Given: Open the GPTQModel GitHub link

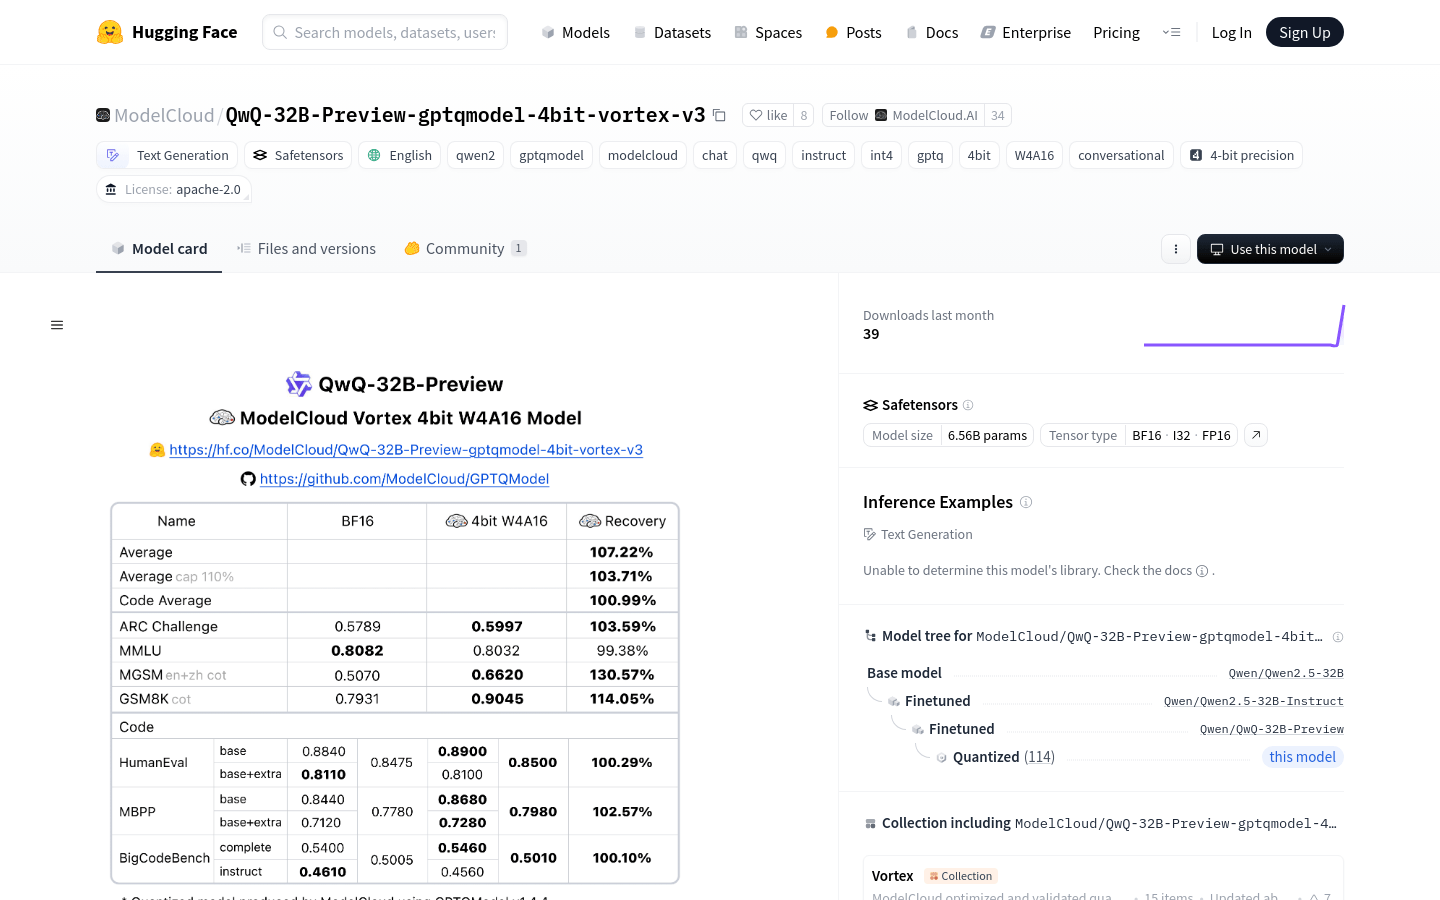Looking at the screenshot, I should pyautogui.click(x=404, y=479).
